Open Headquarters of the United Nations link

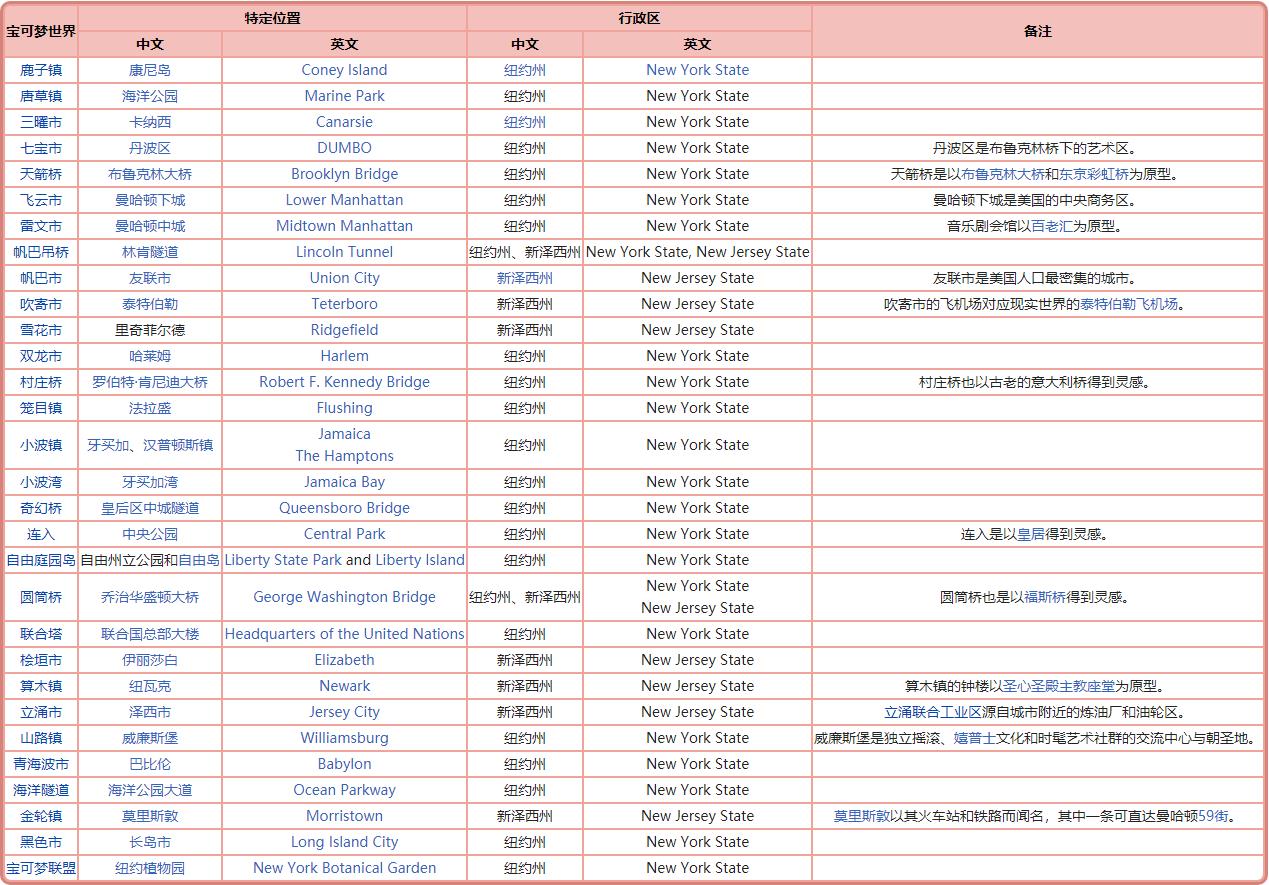(x=344, y=634)
